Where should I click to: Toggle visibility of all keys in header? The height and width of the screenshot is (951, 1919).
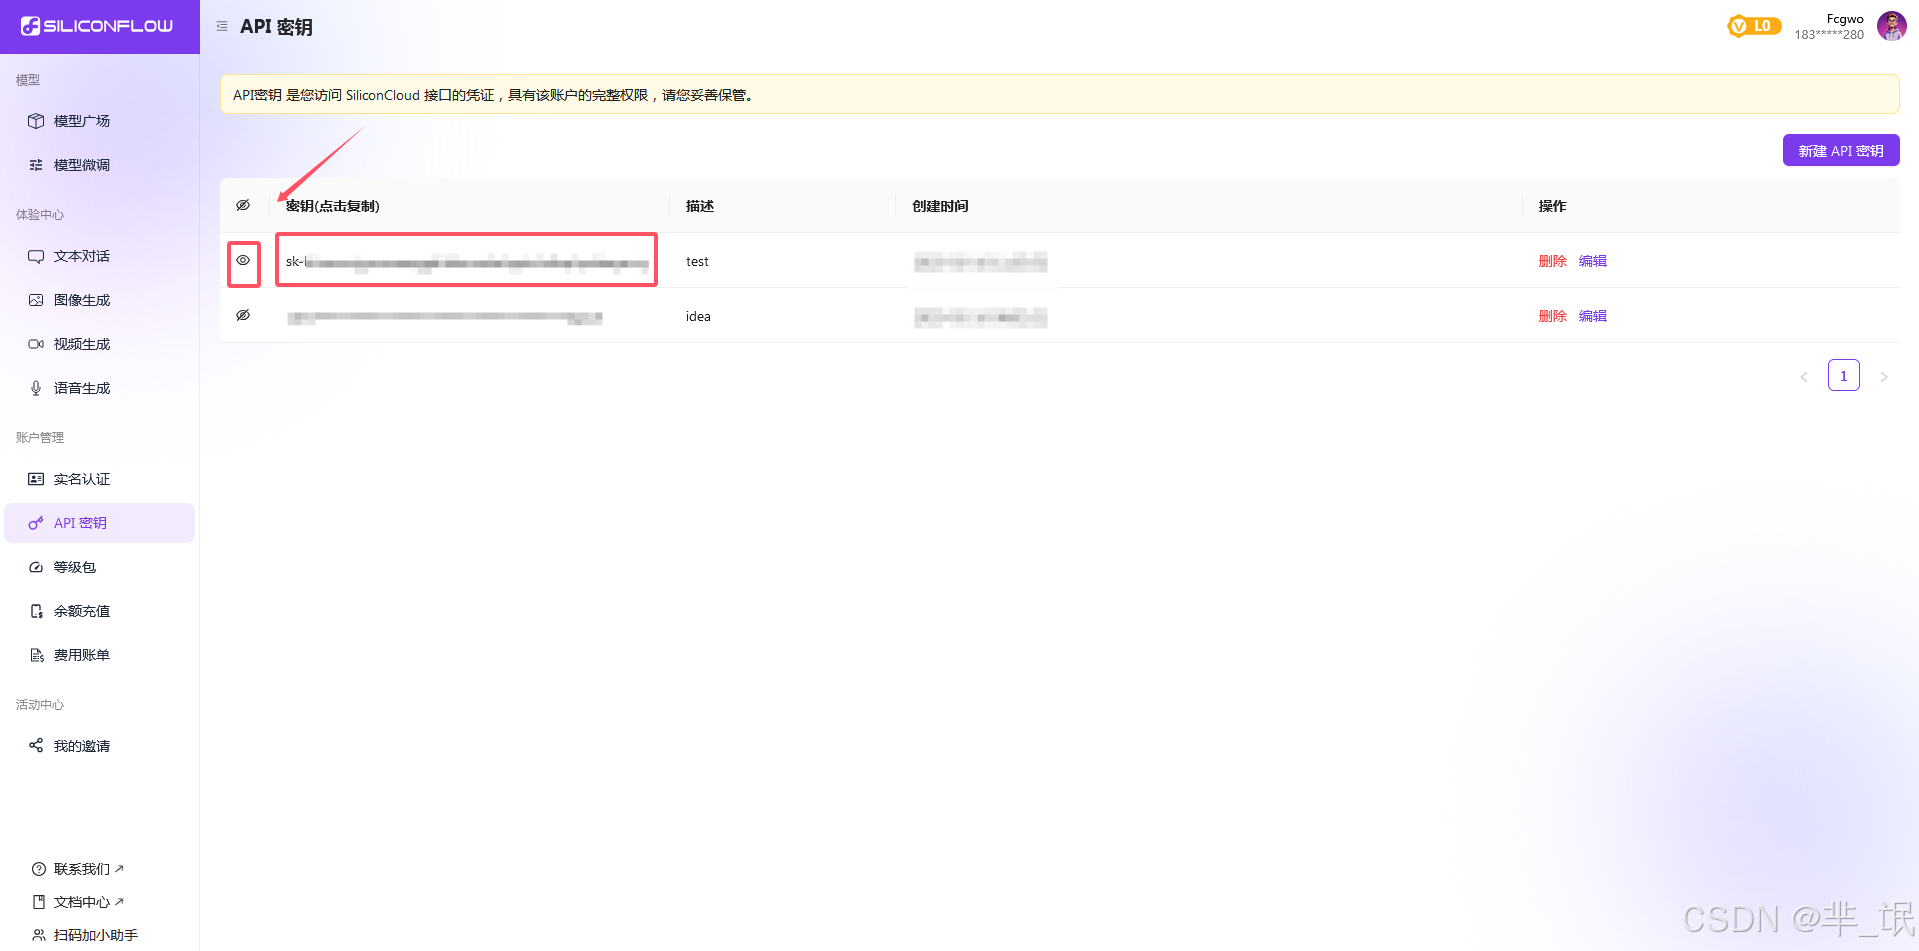pos(243,205)
